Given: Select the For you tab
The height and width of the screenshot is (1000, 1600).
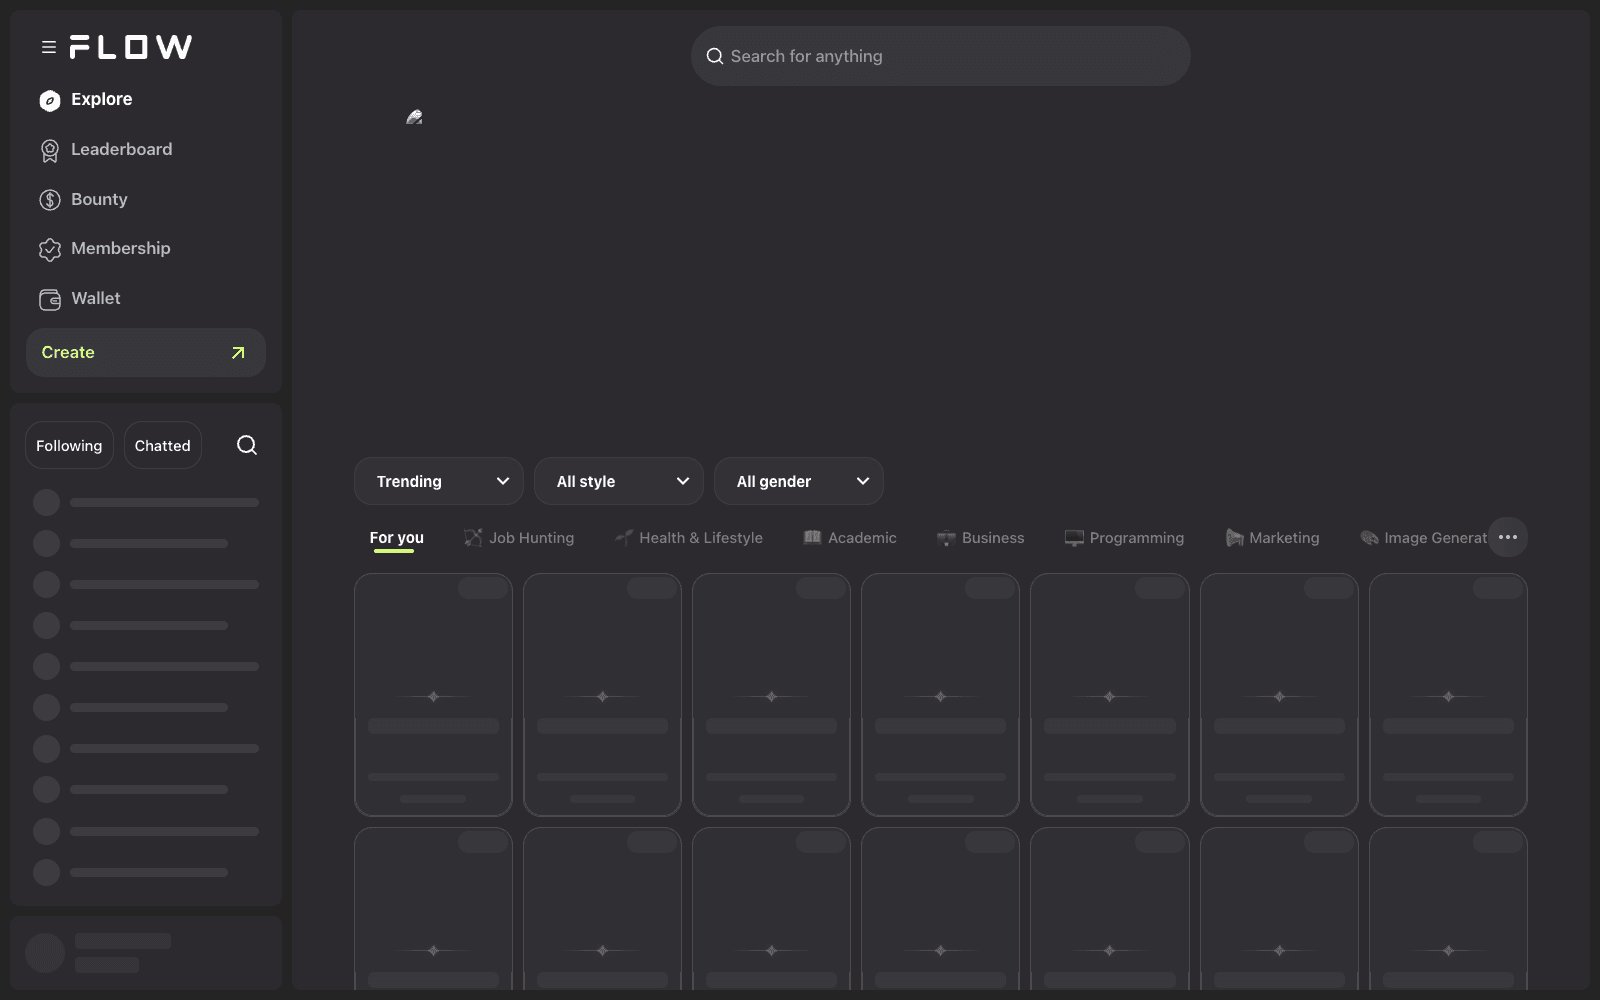Looking at the screenshot, I should (397, 538).
